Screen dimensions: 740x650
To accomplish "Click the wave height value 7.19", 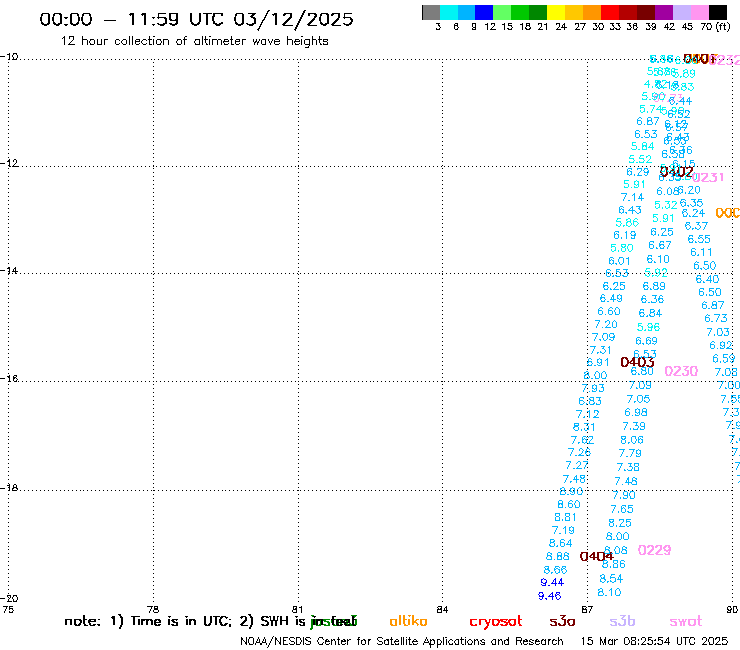I will (x=563, y=531).
